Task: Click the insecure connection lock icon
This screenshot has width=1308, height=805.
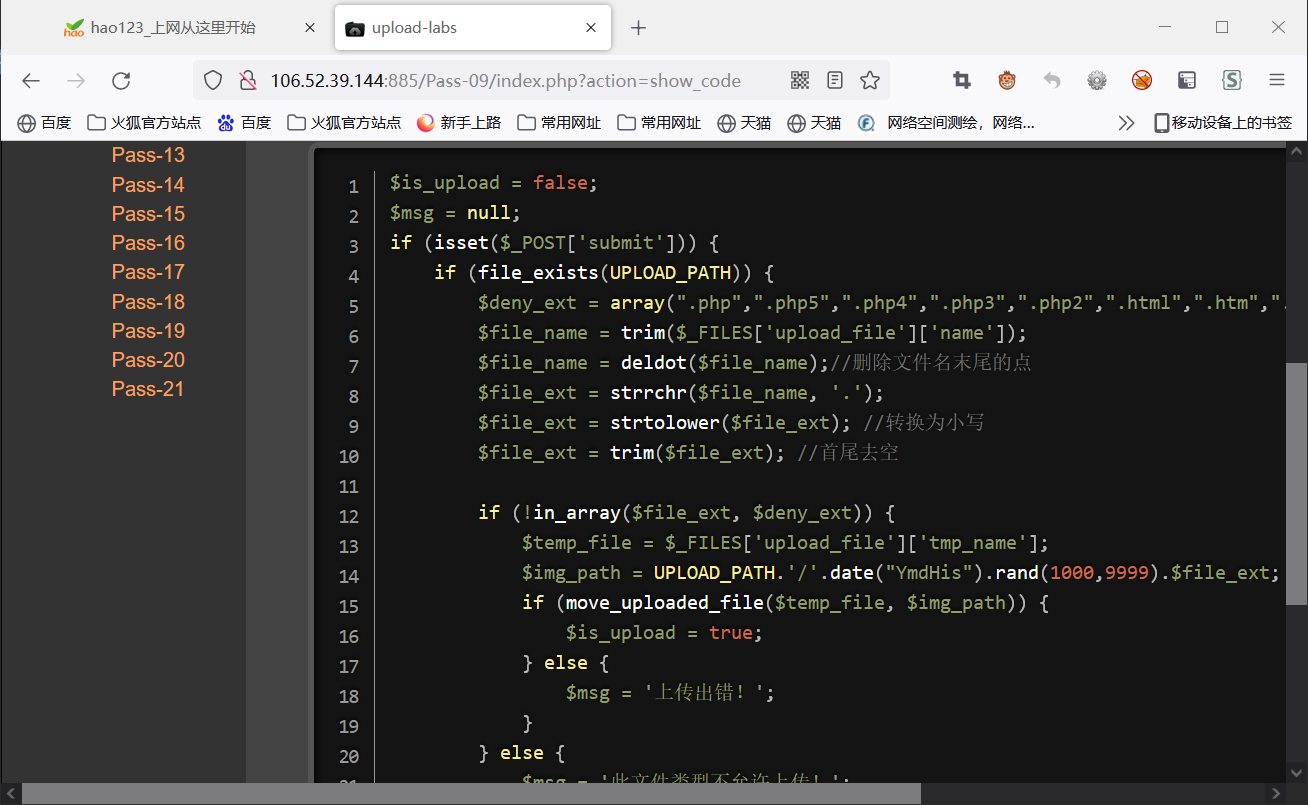Action: coord(247,81)
